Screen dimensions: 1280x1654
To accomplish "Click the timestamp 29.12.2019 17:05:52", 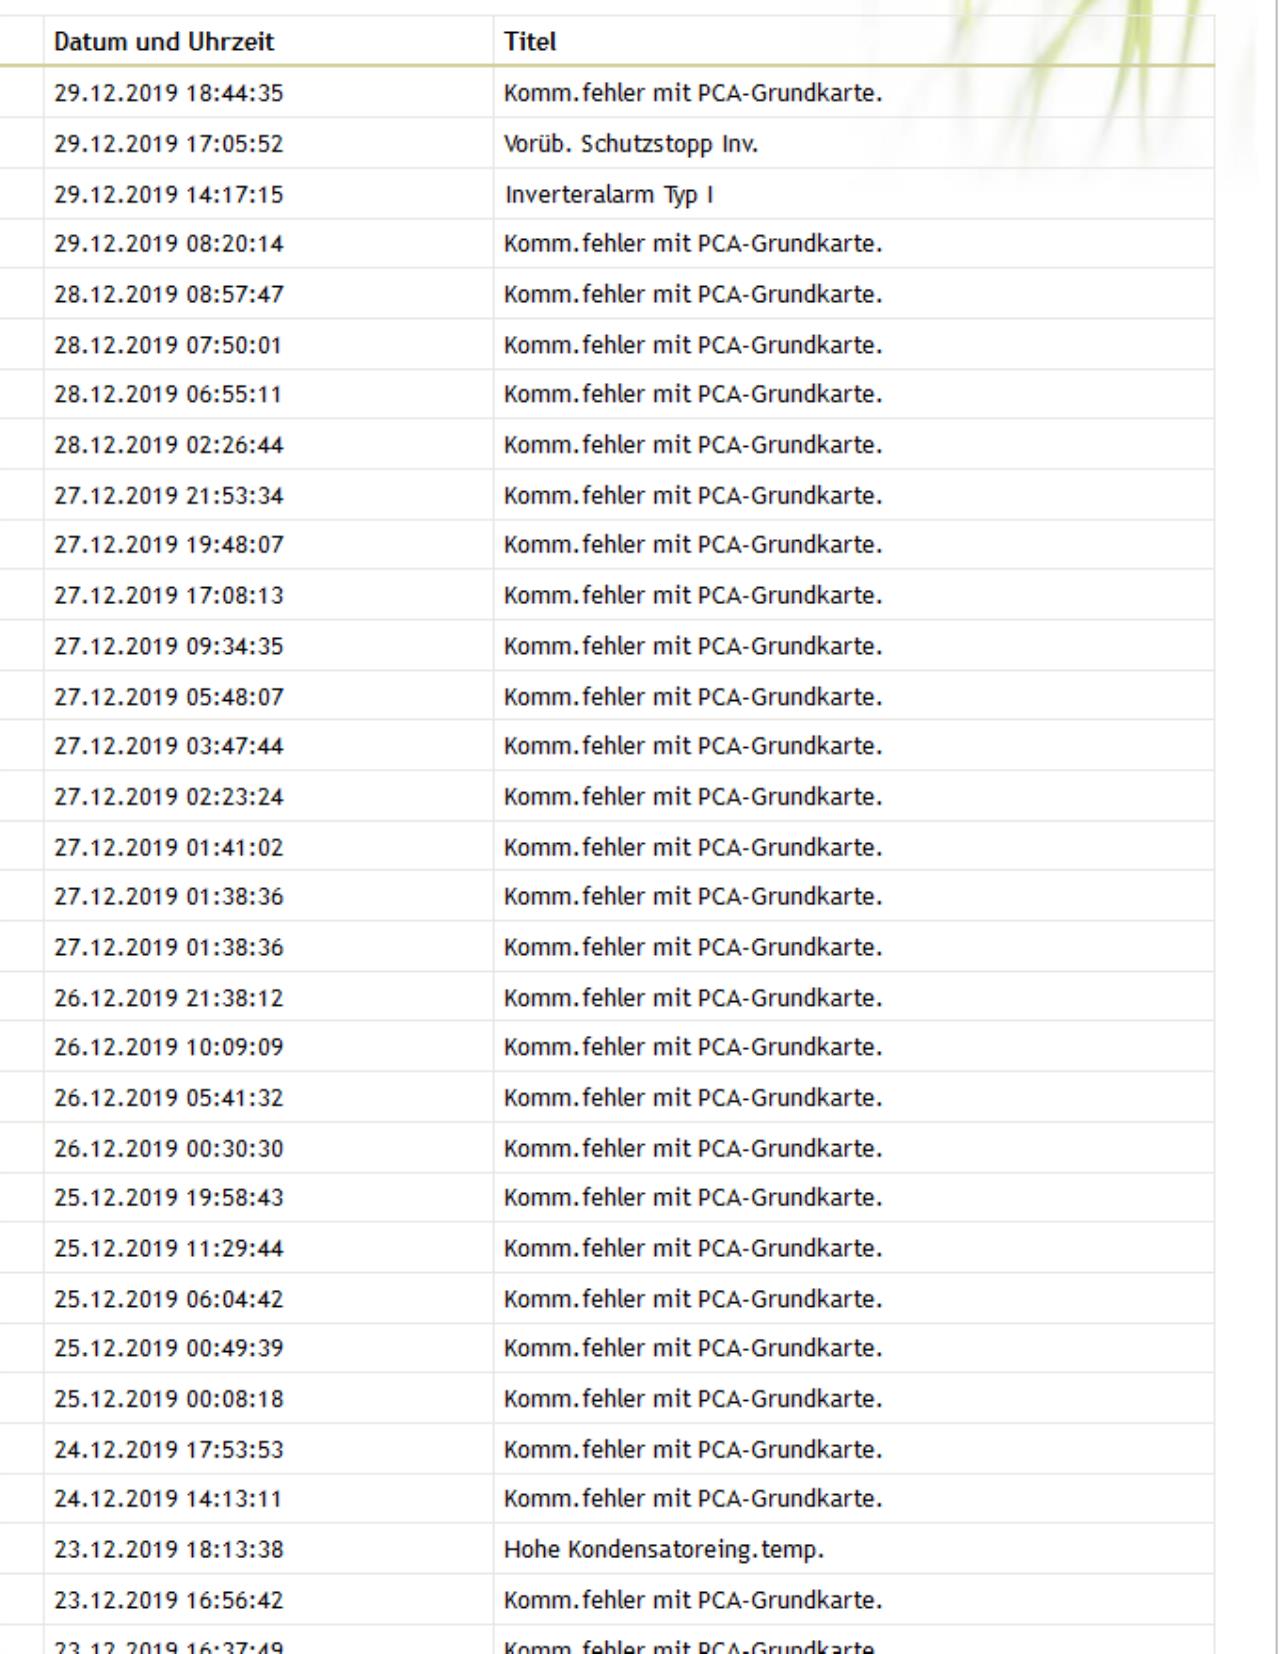I will [169, 144].
